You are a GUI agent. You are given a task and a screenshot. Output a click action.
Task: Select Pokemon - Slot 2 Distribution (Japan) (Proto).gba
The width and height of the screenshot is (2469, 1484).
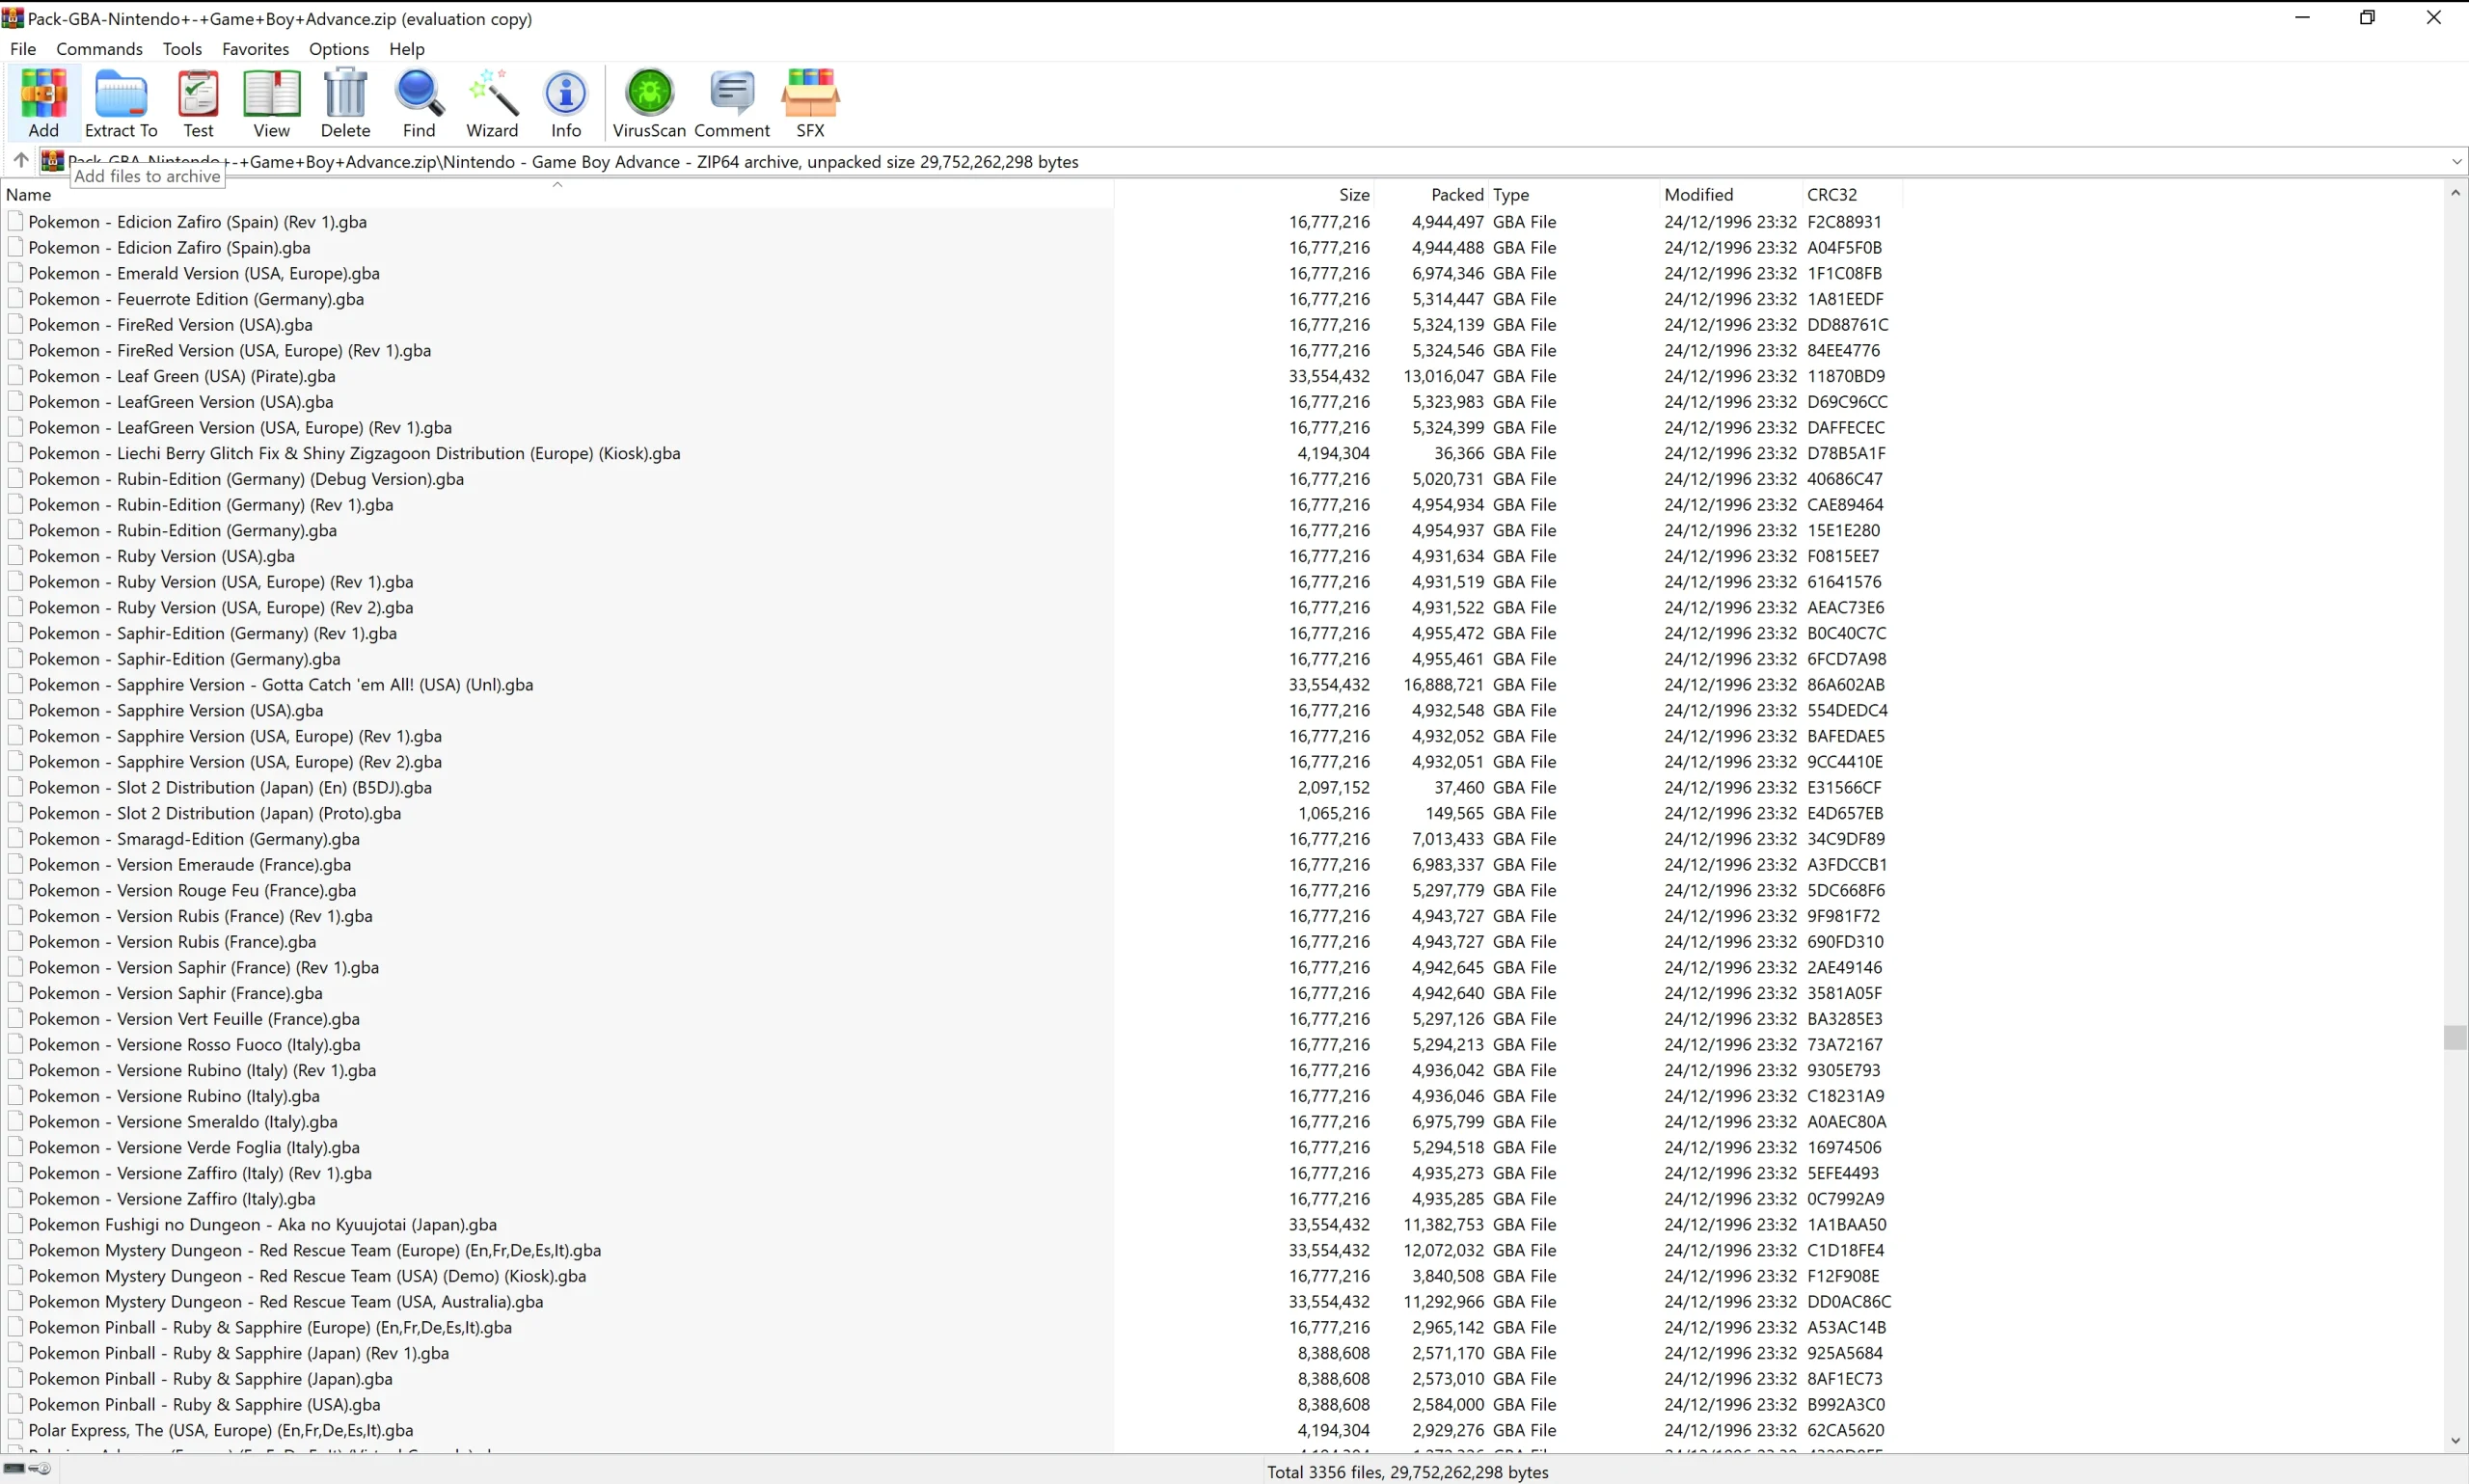[x=215, y=813]
